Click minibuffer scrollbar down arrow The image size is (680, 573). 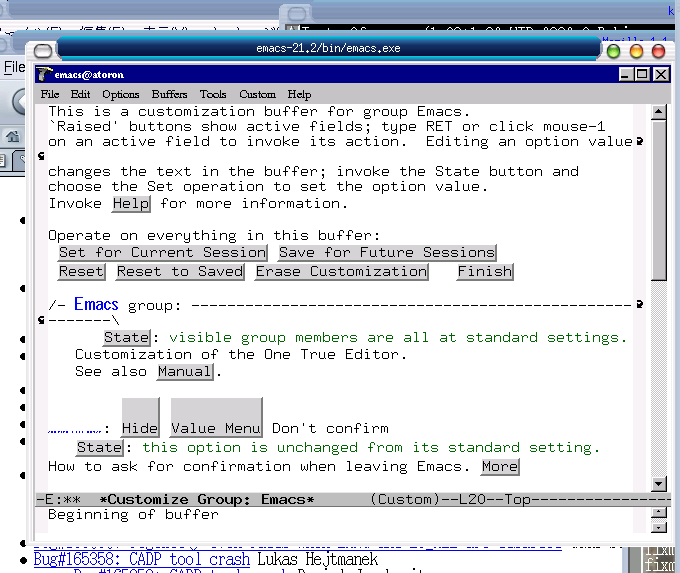659,527
